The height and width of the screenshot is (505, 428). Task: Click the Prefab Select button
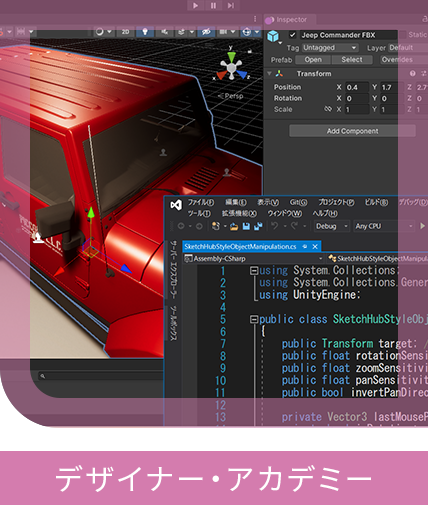tap(352, 60)
